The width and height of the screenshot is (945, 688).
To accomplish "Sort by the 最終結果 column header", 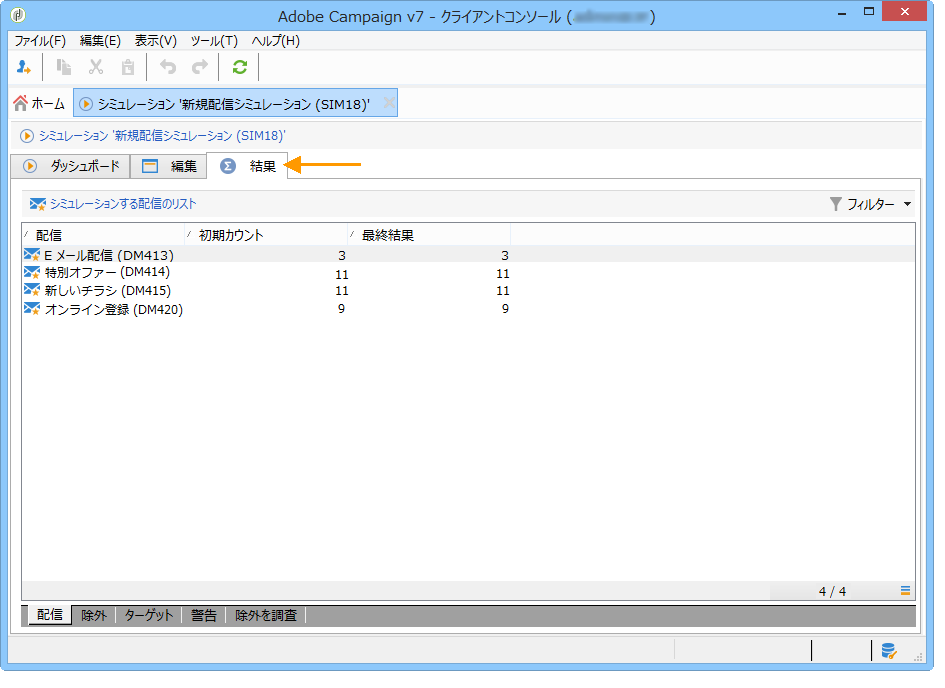I will pos(429,235).
